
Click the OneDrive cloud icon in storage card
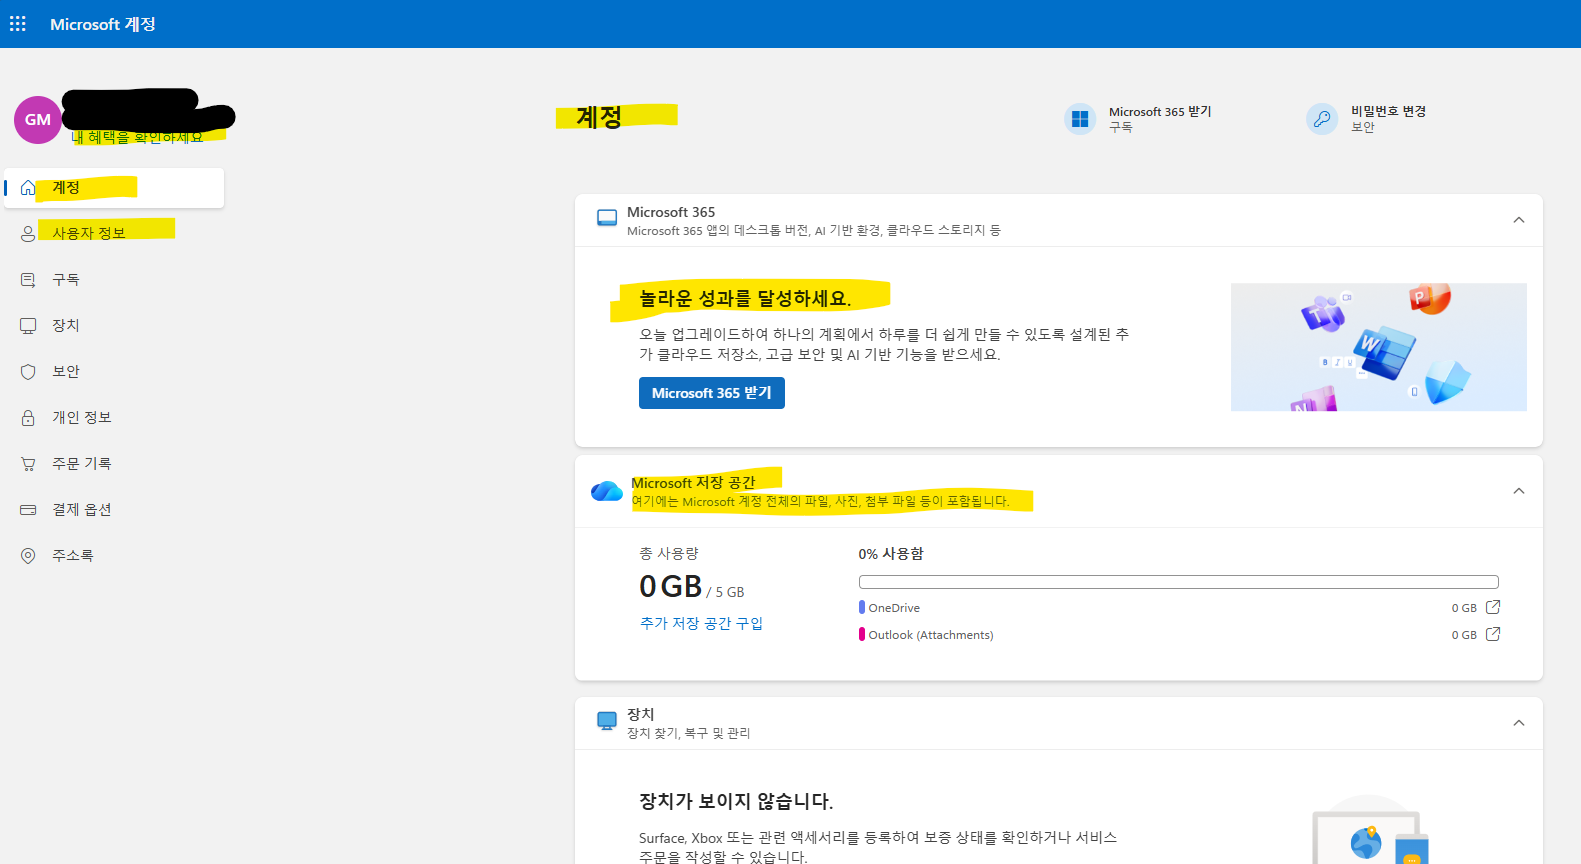point(607,491)
